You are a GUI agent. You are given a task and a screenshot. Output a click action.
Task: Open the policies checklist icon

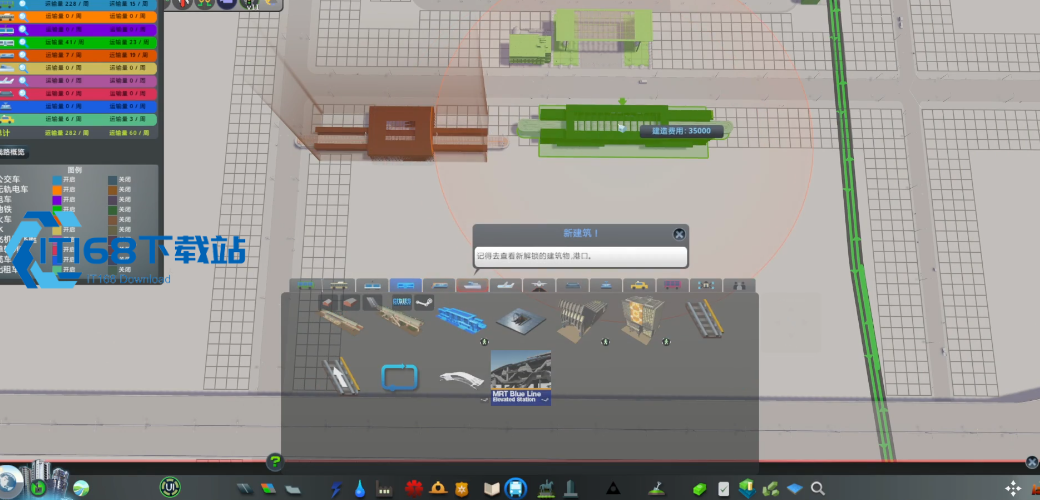[724, 489]
